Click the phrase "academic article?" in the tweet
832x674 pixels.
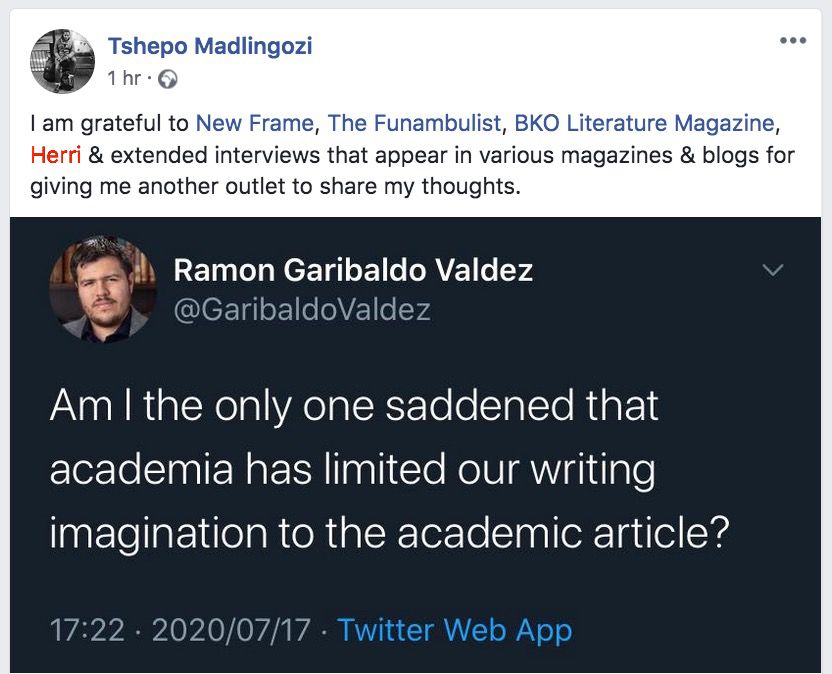click(x=559, y=531)
